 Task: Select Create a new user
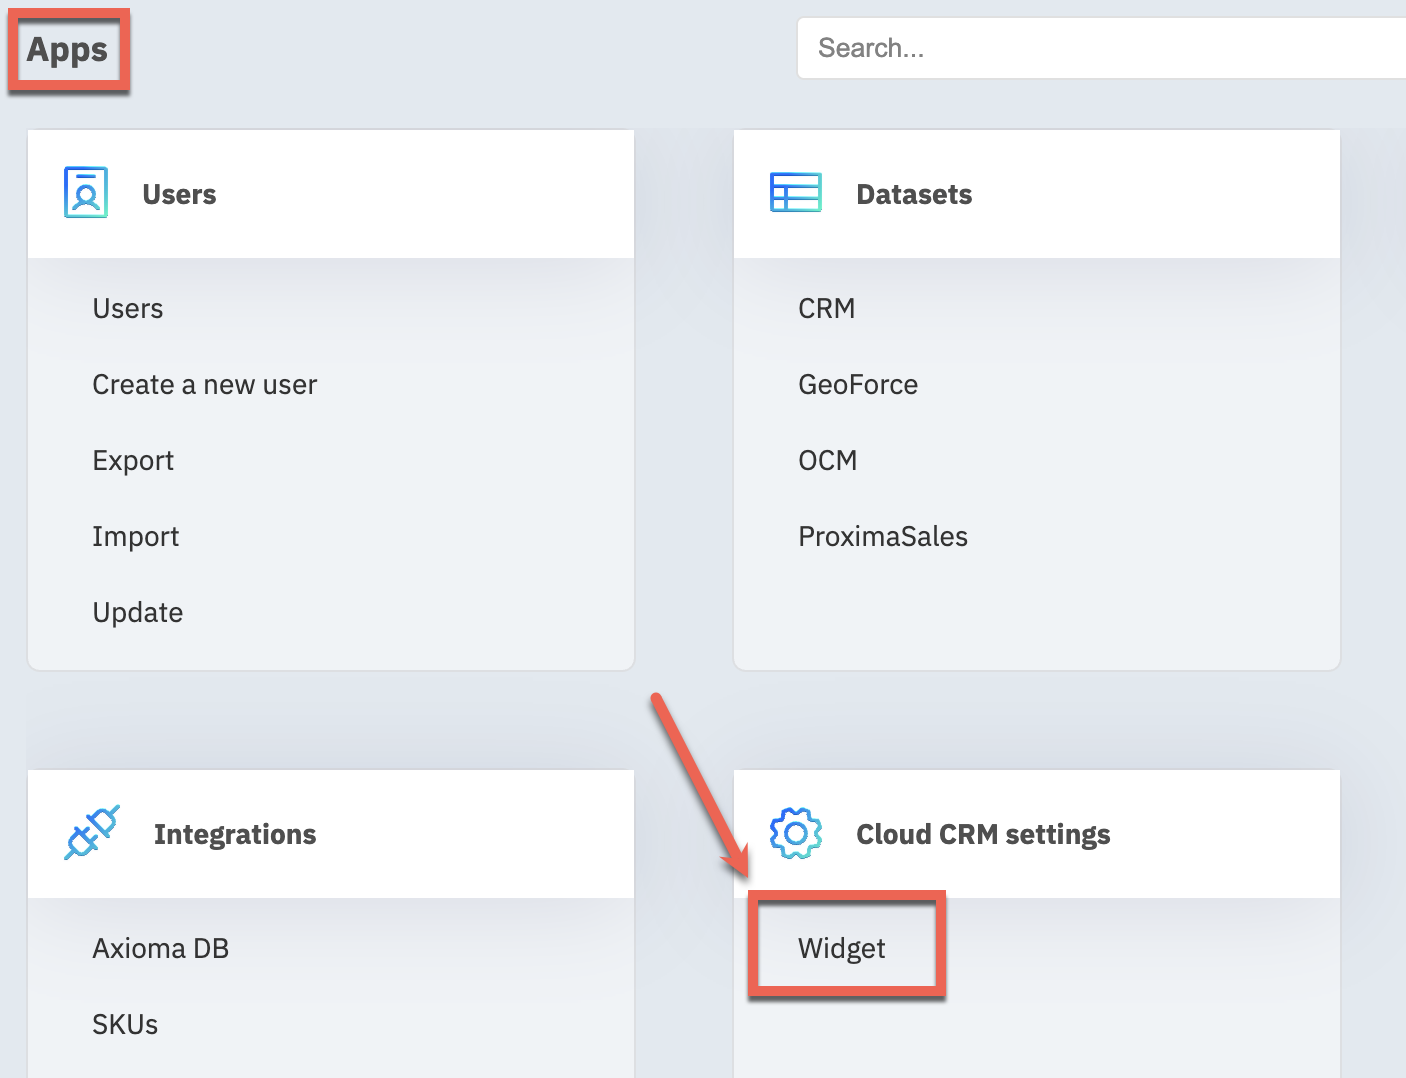[205, 384]
